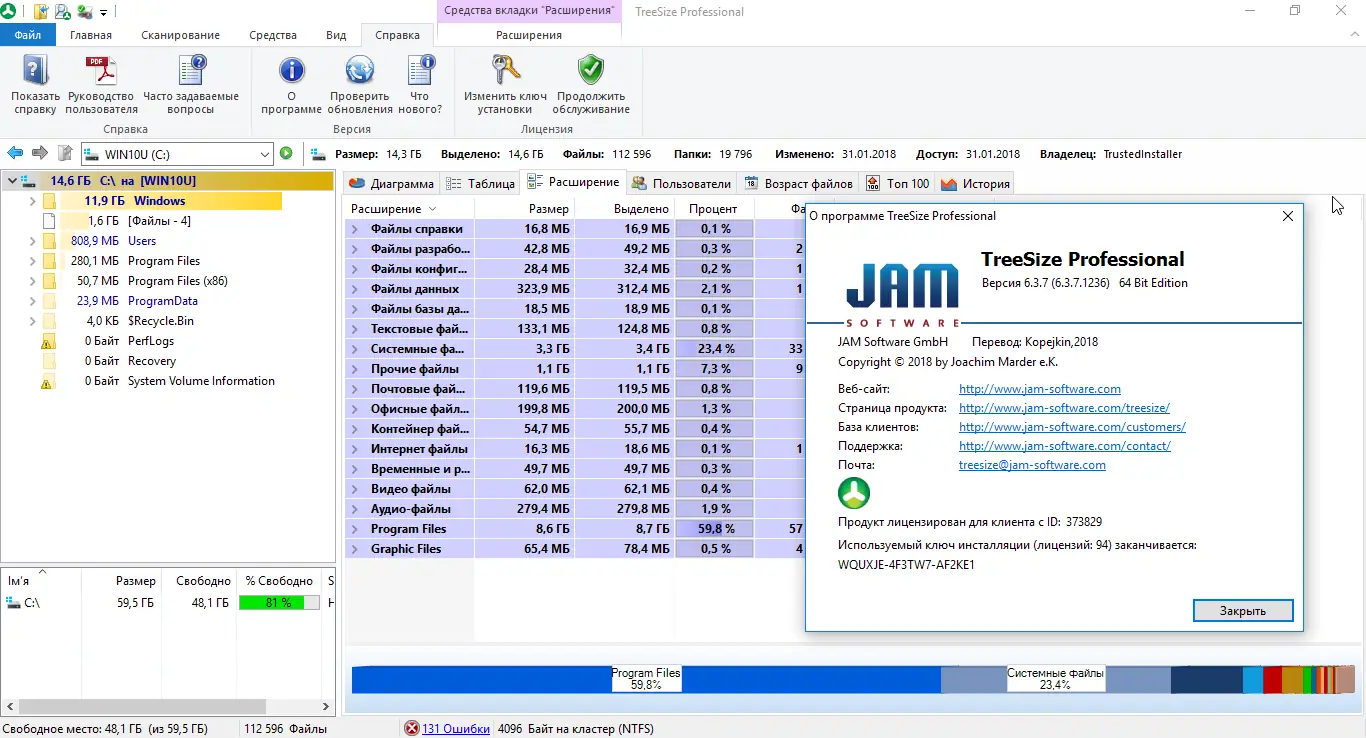The image size is (1366, 738).
Task: Click the red error icon in status bar
Action: pos(411,729)
